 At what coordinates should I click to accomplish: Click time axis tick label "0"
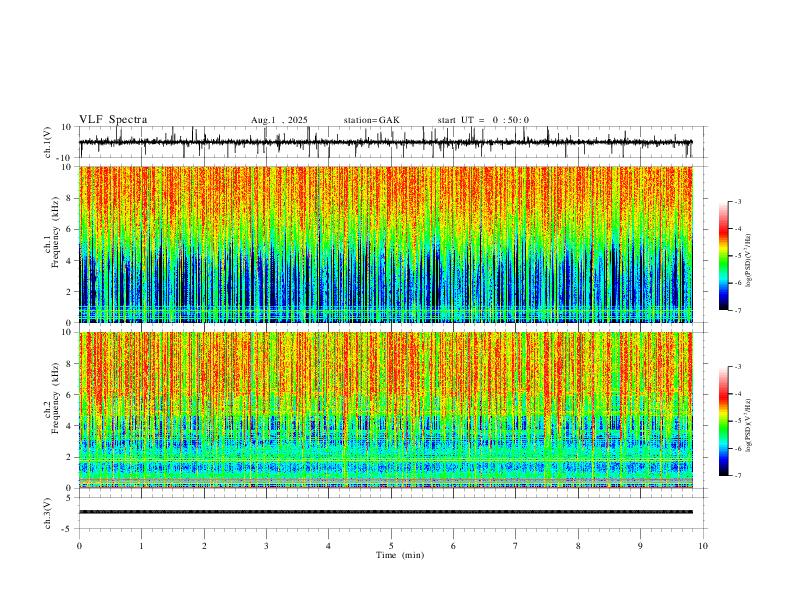[x=79, y=546]
